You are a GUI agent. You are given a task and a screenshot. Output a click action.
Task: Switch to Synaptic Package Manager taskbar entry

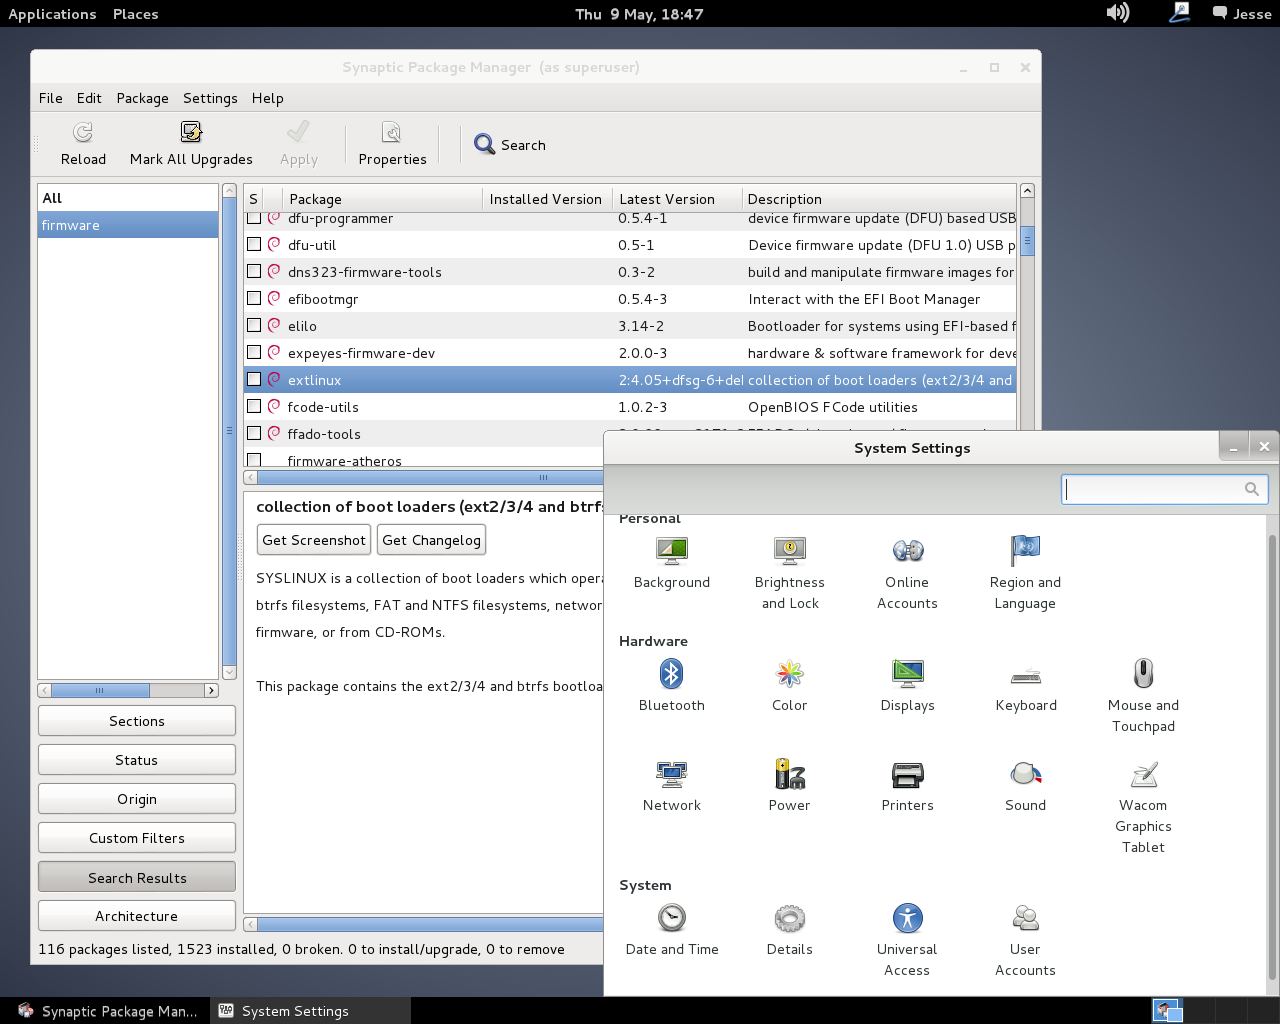(x=107, y=1011)
